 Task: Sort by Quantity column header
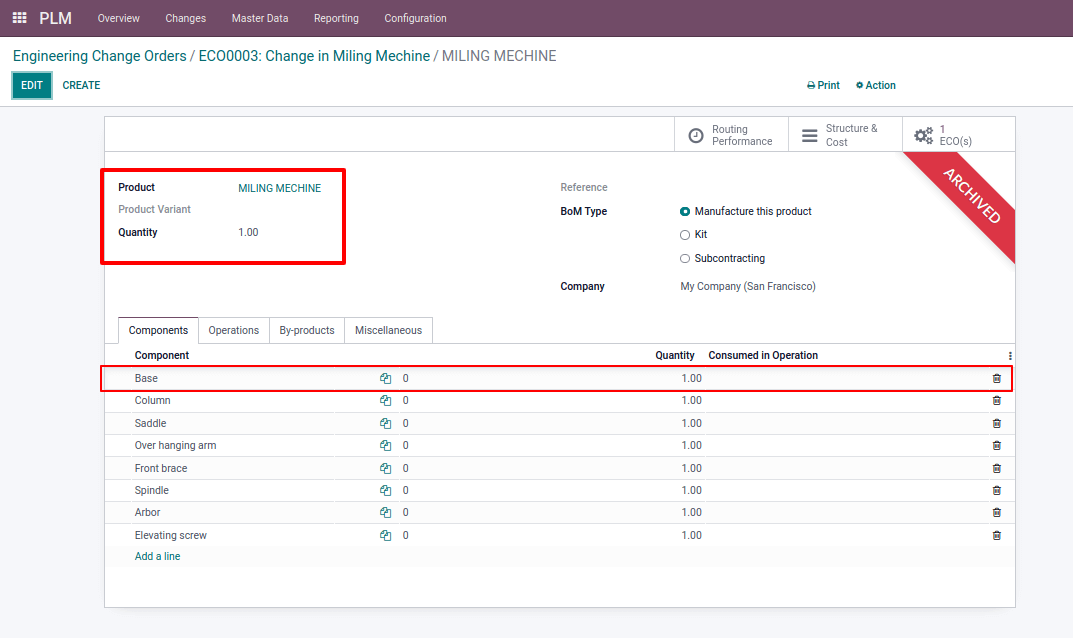click(x=675, y=355)
